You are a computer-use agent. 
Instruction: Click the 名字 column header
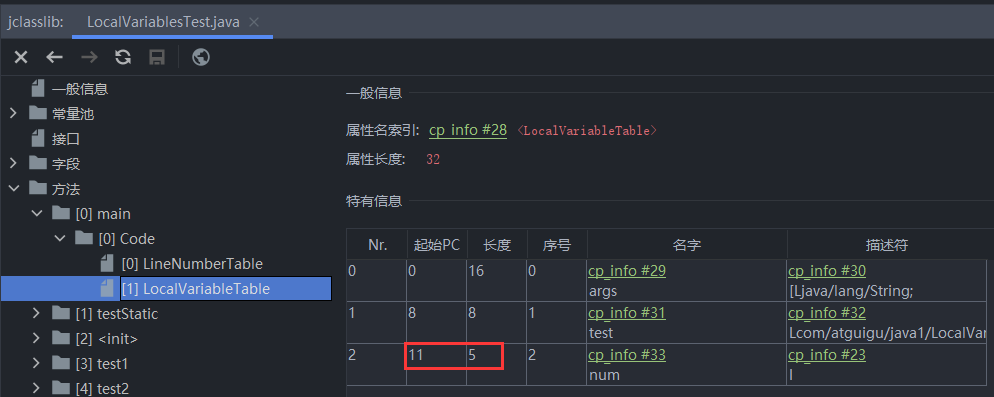687,245
